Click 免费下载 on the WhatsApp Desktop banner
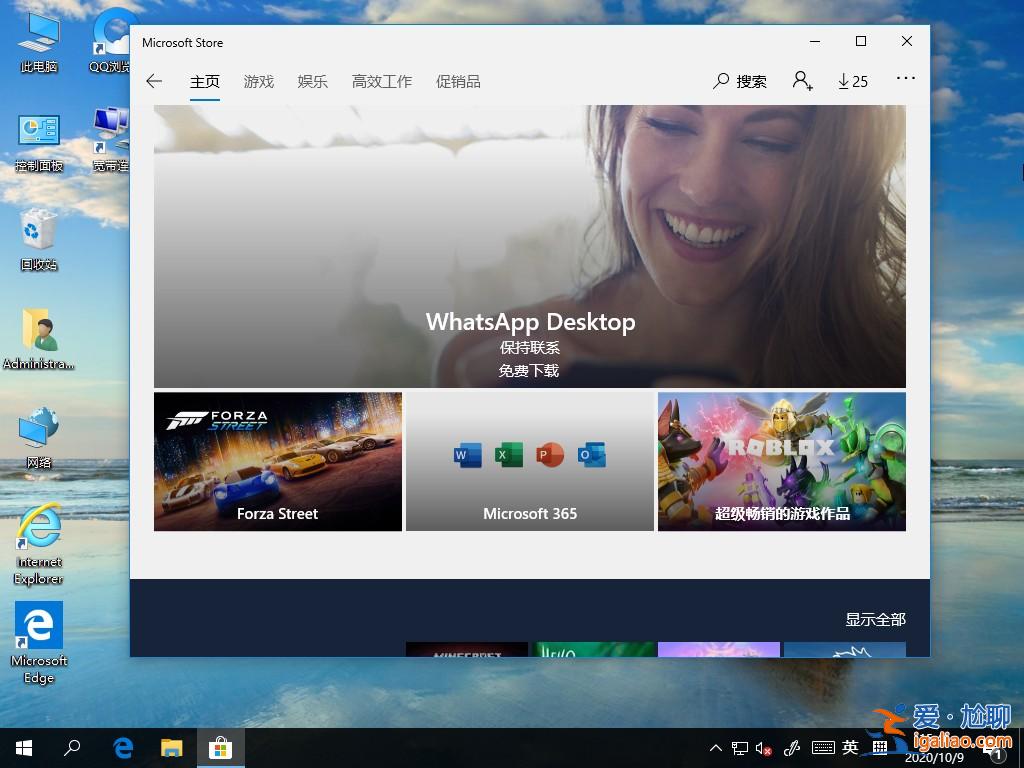This screenshot has height=768, width=1024. (x=529, y=369)
